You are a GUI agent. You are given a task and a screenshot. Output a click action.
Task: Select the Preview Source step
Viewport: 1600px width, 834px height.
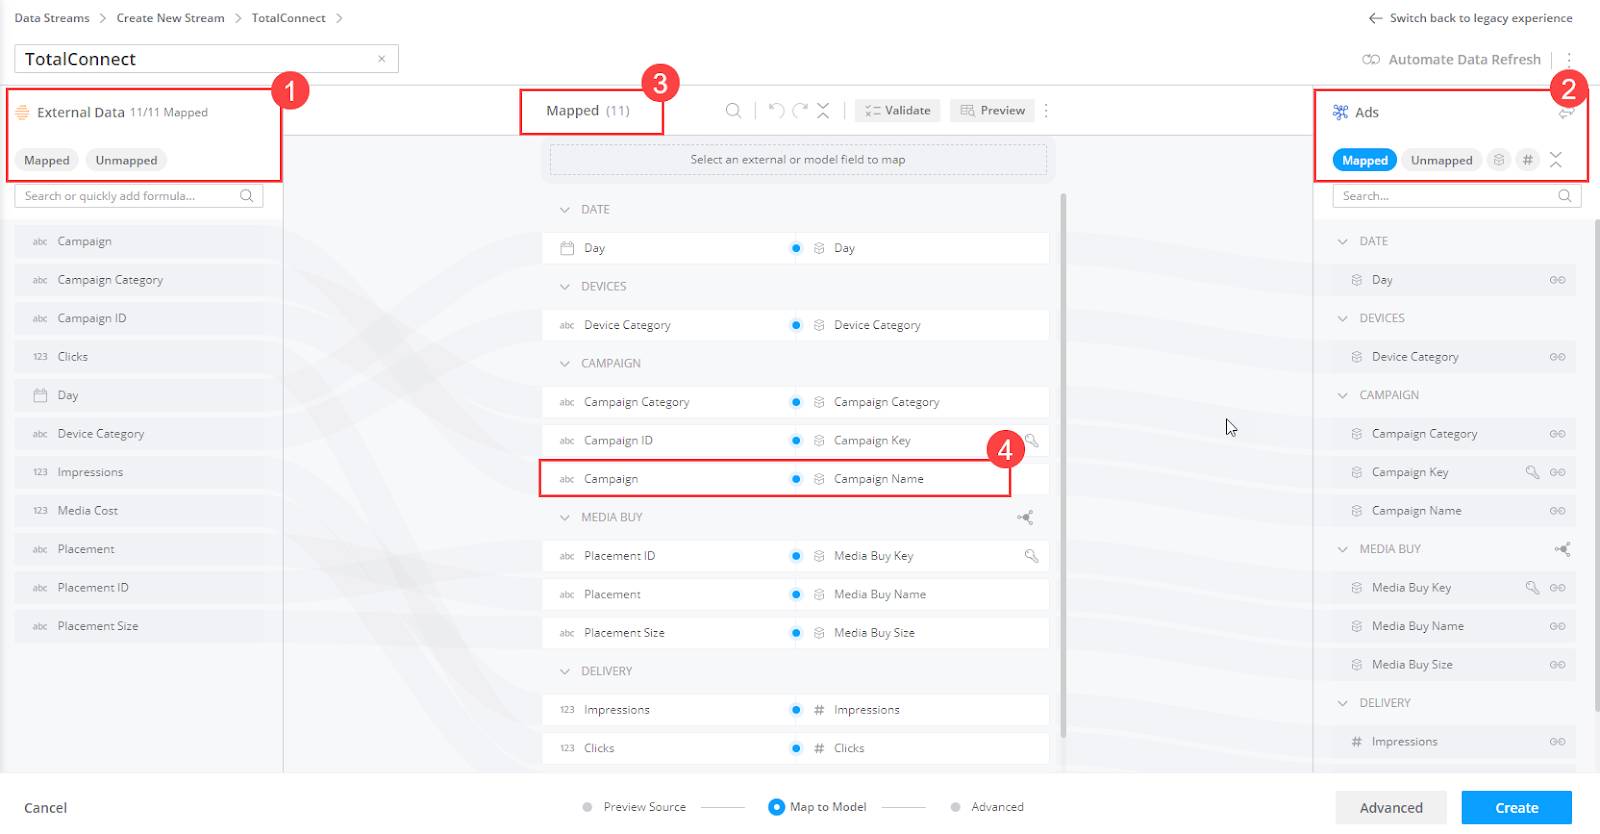pos(634,807)
